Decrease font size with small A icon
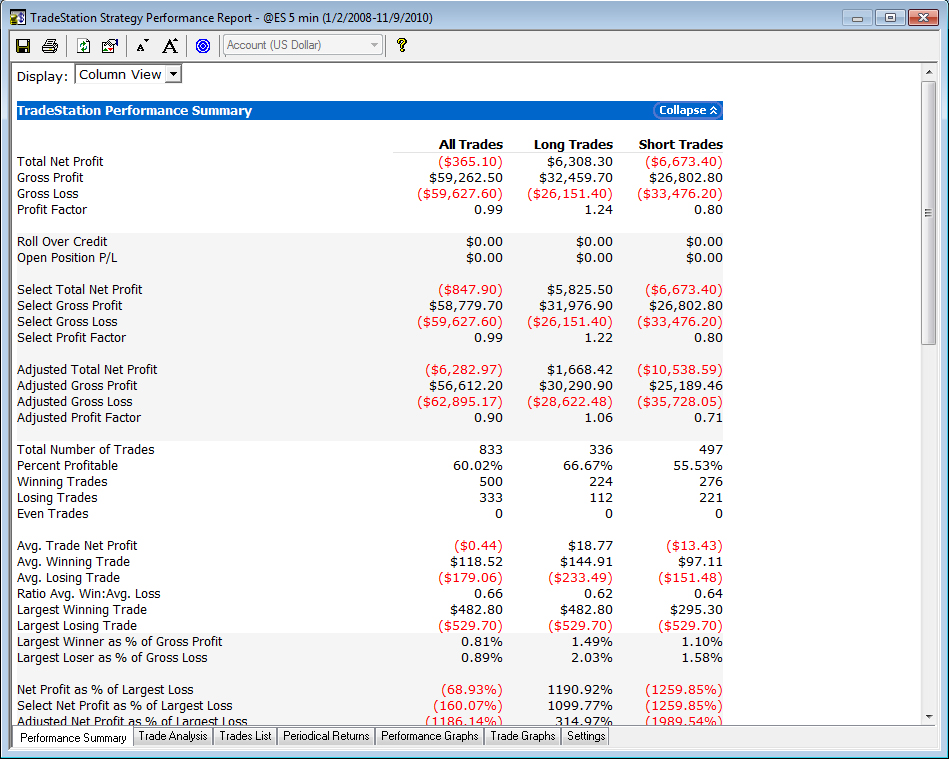This screenshot has width=949, height=759. pyautogui.click(x=142, y=45)
